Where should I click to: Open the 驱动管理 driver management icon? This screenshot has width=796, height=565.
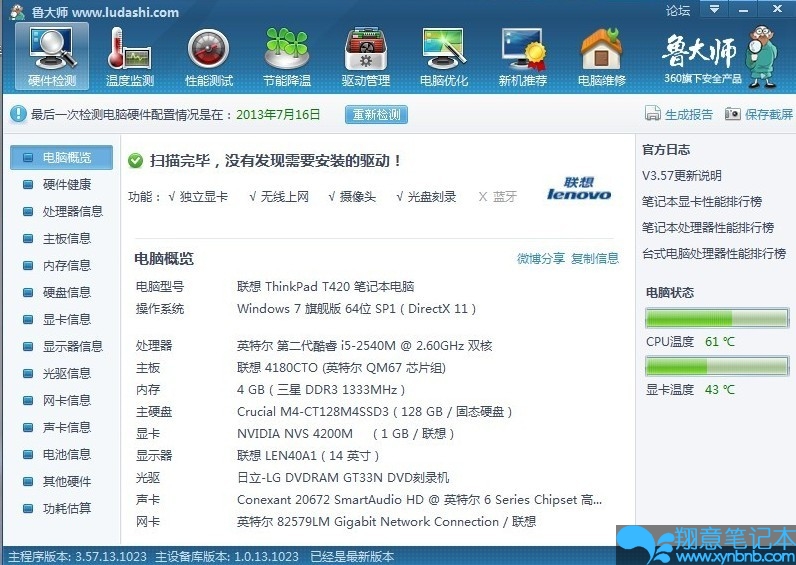click(x=366, y=56)
